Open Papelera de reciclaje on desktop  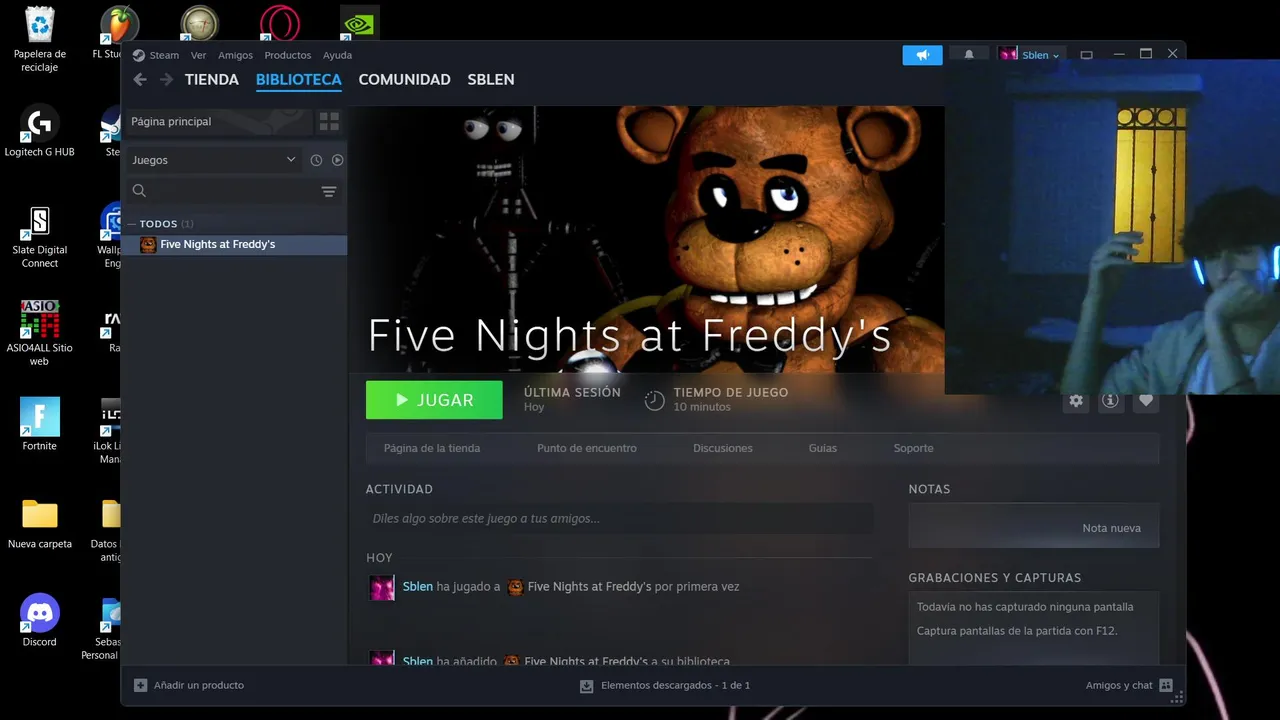tap(40, 40)
